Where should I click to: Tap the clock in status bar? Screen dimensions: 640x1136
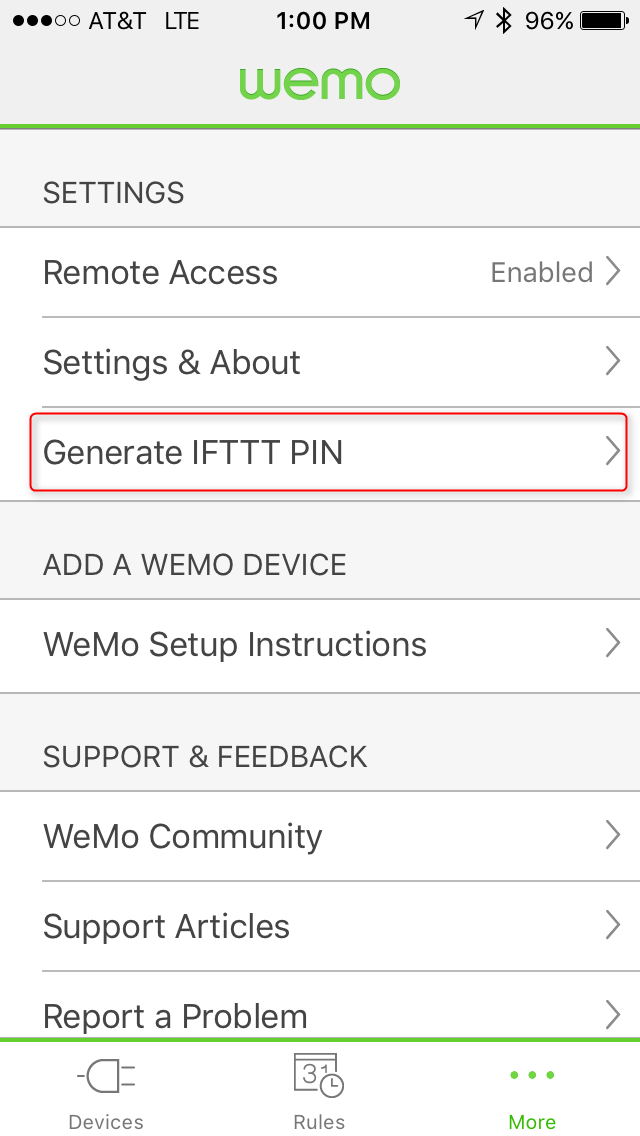pyautogui.click(x=323, y=21)
